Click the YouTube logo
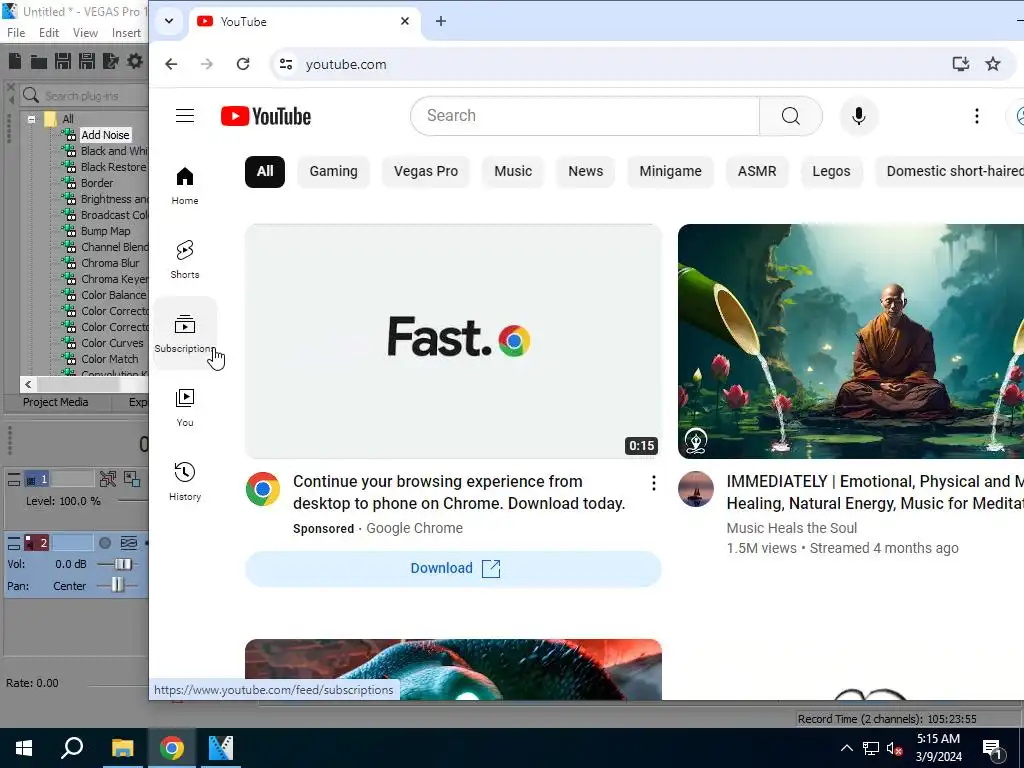 pos(266,116)
